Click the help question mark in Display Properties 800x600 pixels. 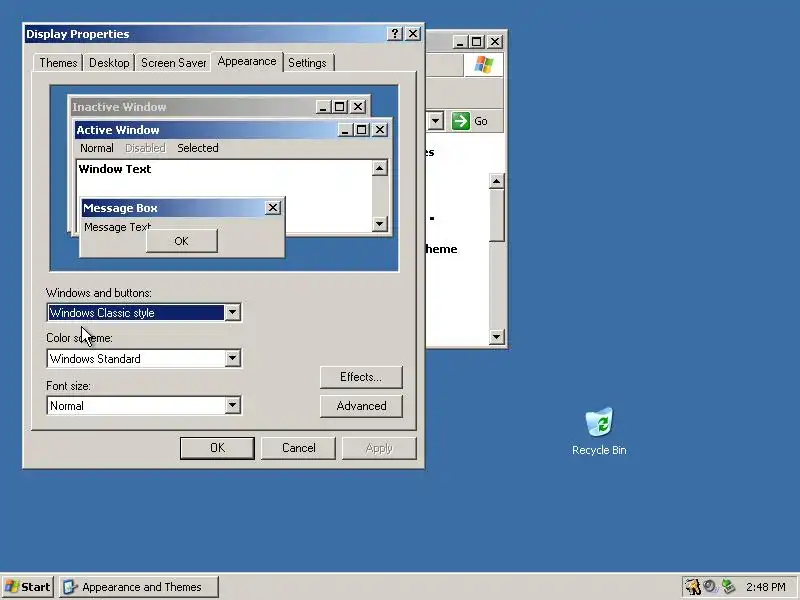(x=394, y=34)
